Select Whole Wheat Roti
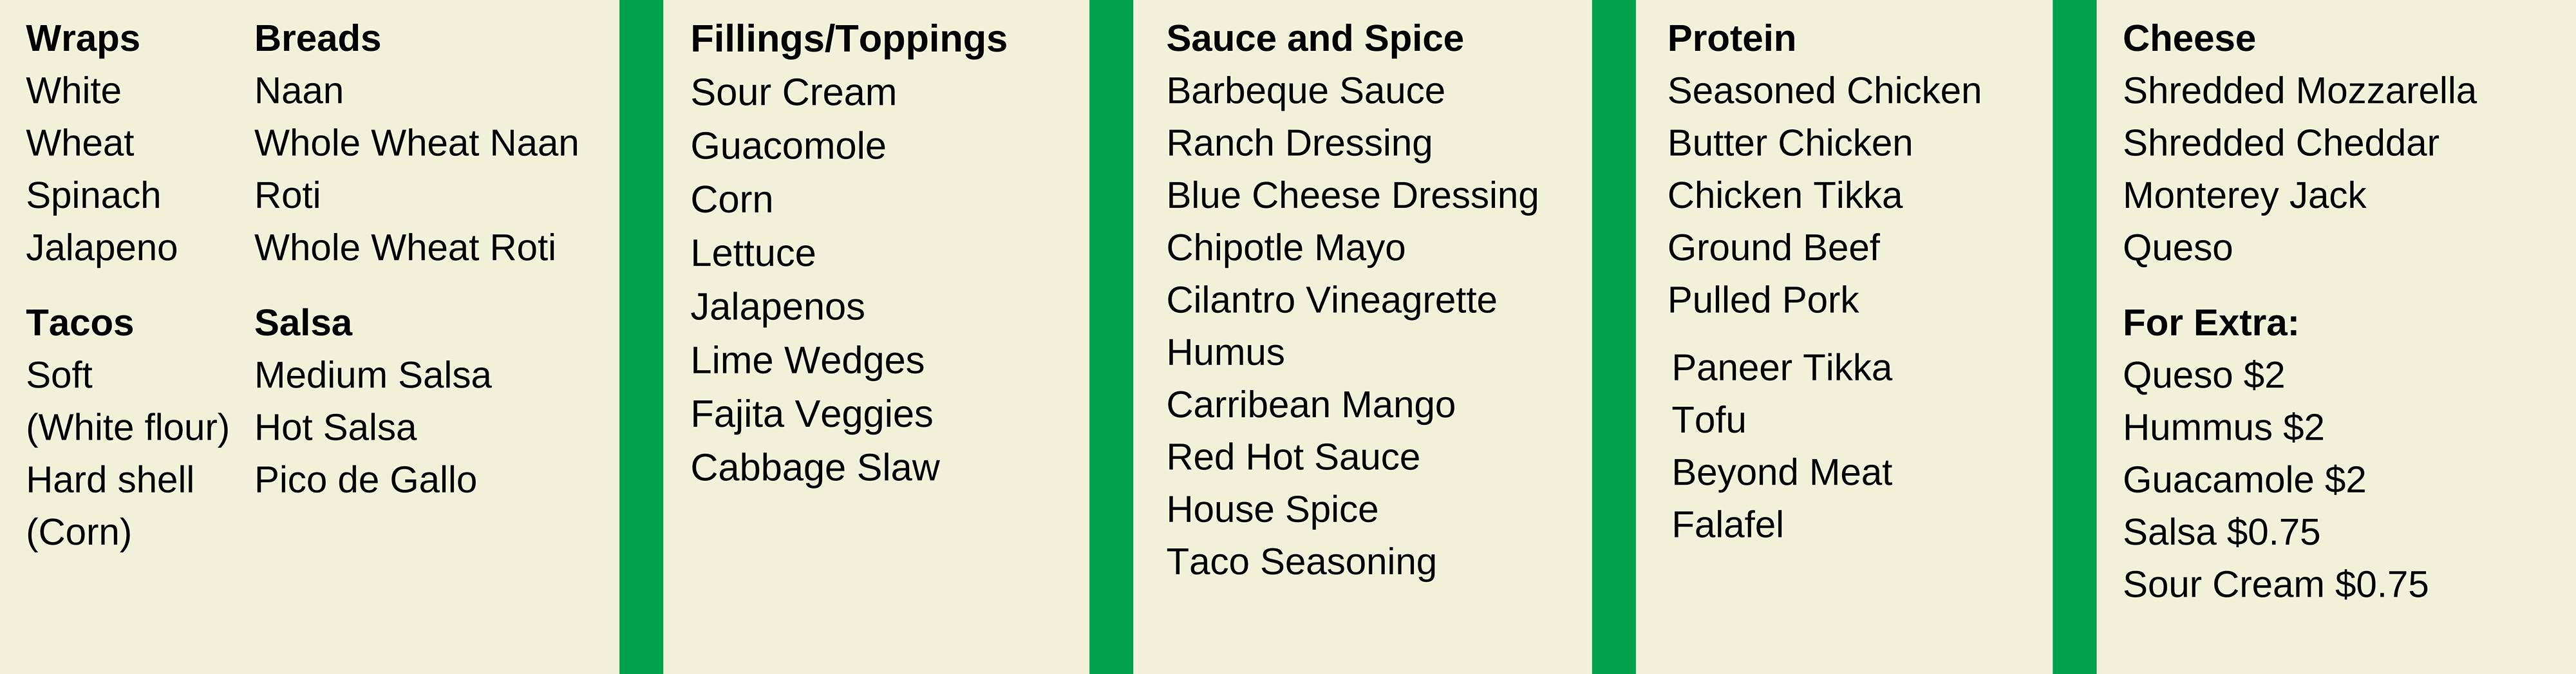The width and height of the screenshot is (2576, 674). click(405, 248)
